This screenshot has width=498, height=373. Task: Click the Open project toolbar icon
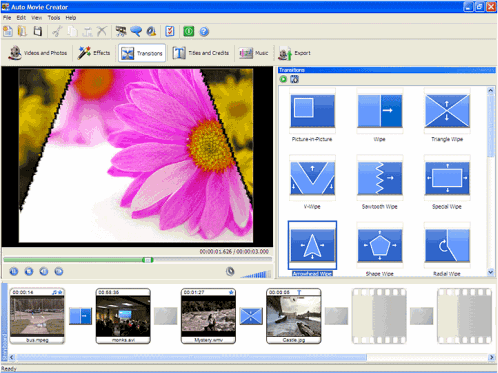tap(22, 32)
